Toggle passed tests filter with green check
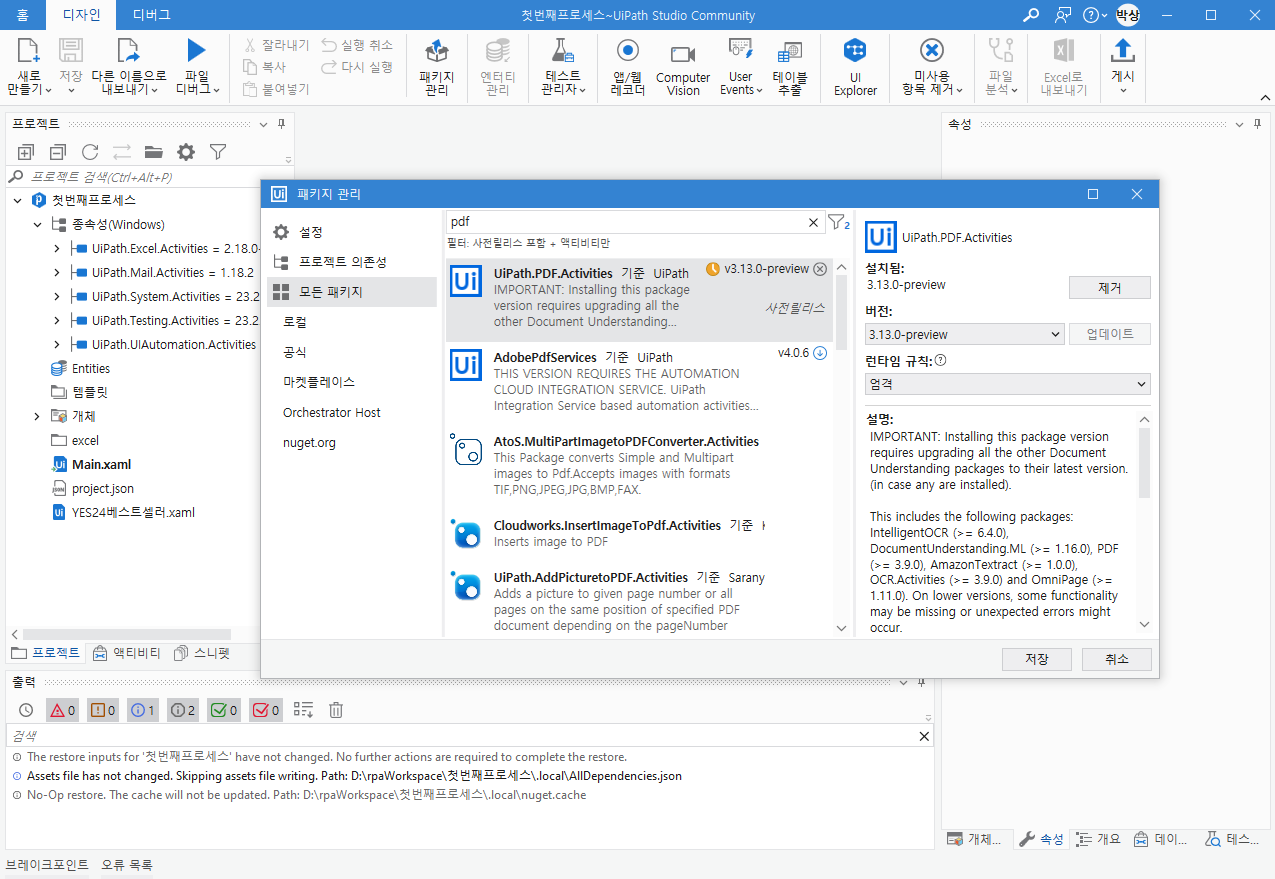Image resolution: width=1275 pixels, height=879 pixels. tap(224, 710)
